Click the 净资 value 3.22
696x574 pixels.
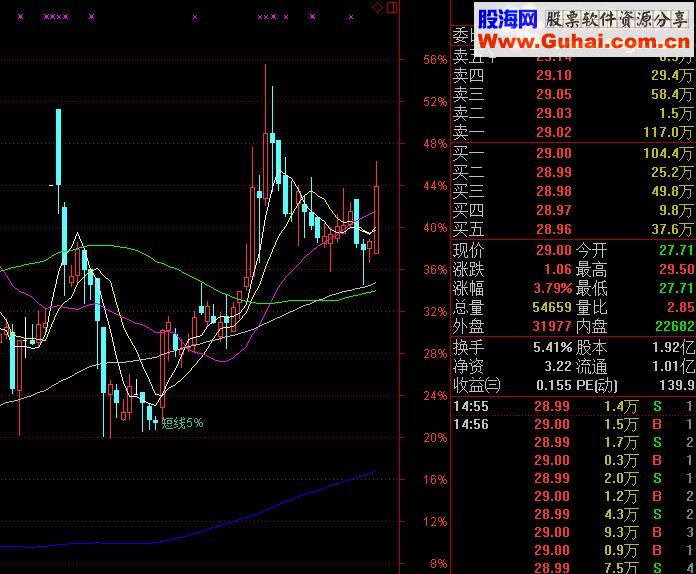558,366
